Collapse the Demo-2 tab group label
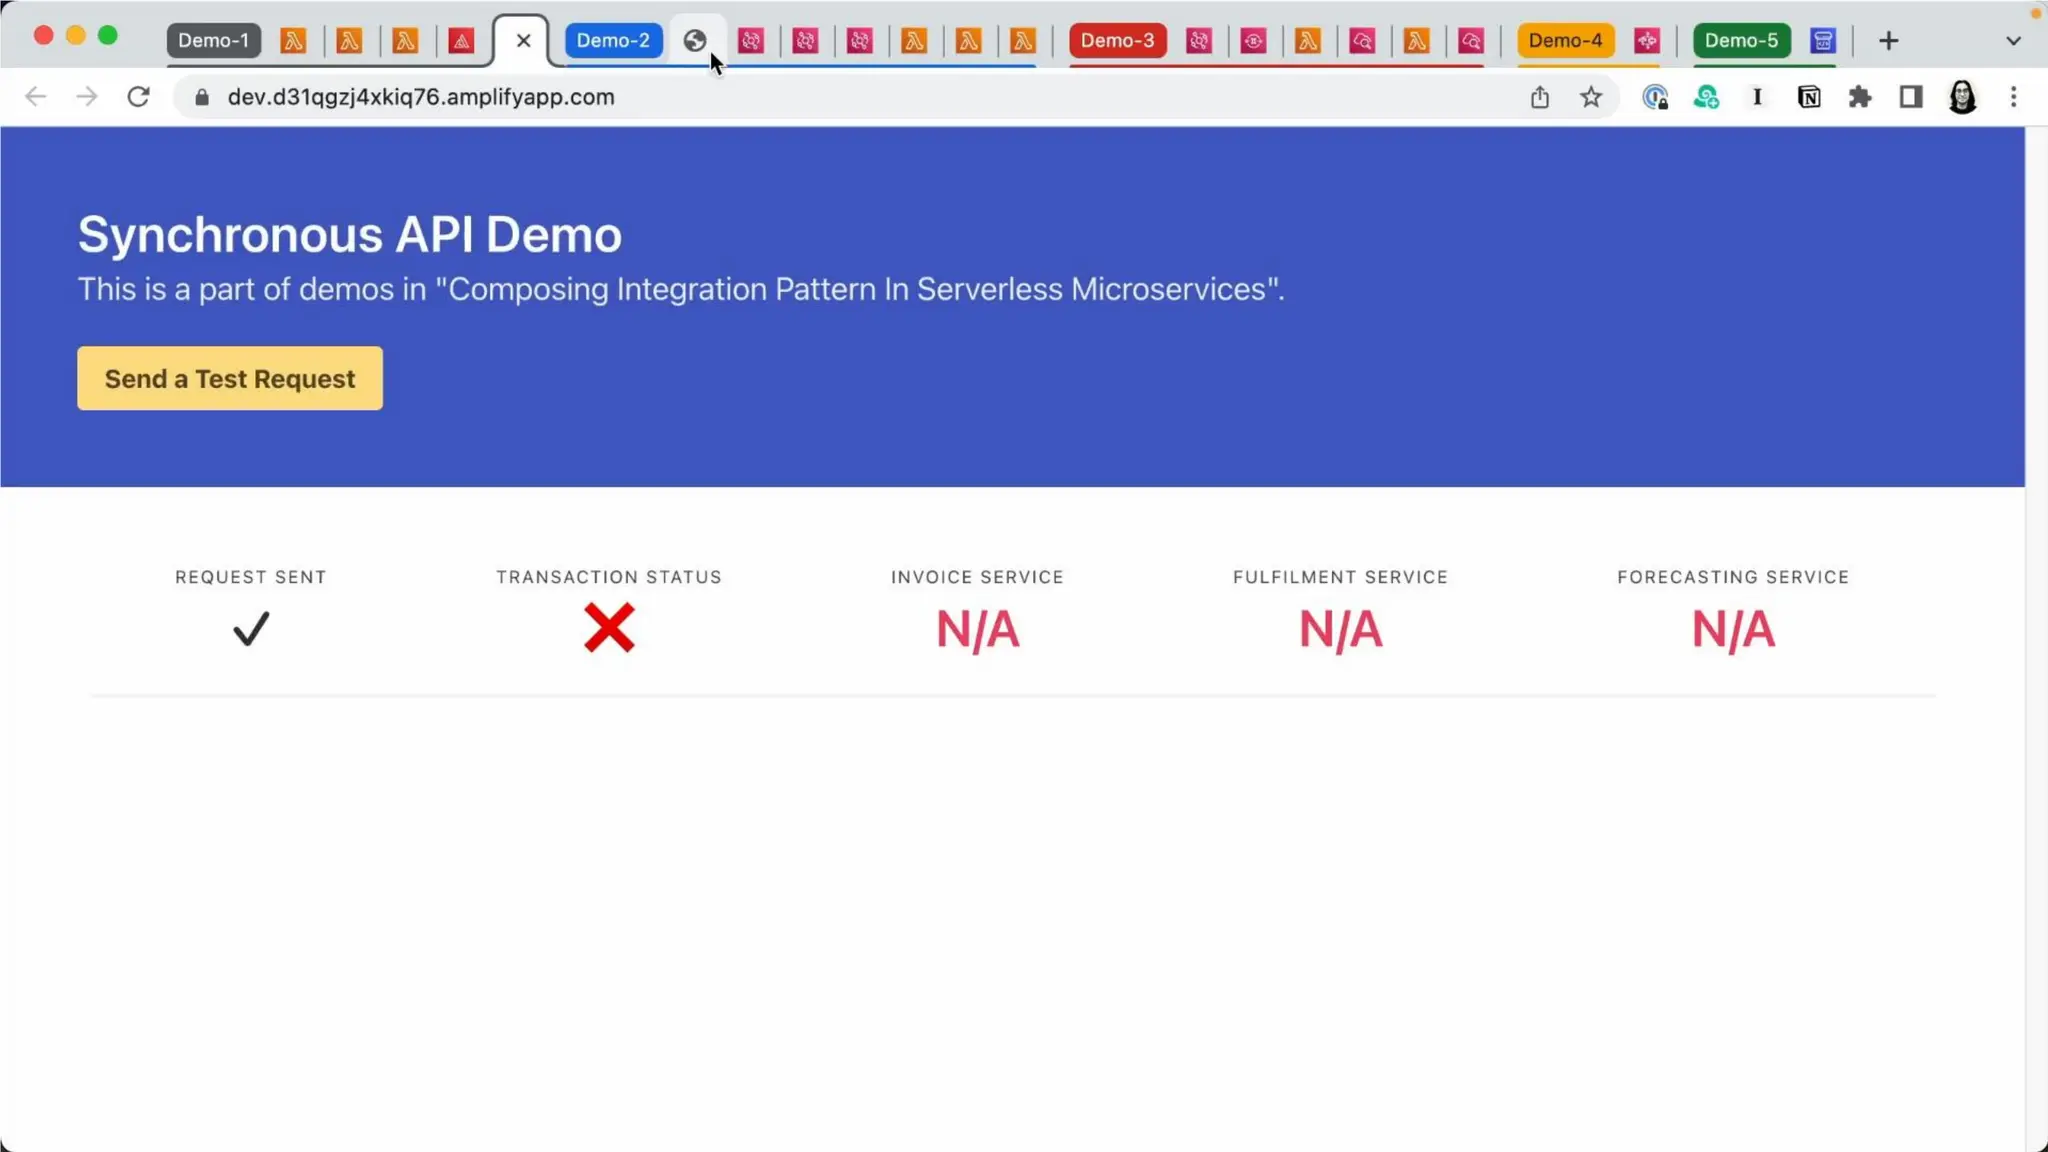 (x=613, y=41)
